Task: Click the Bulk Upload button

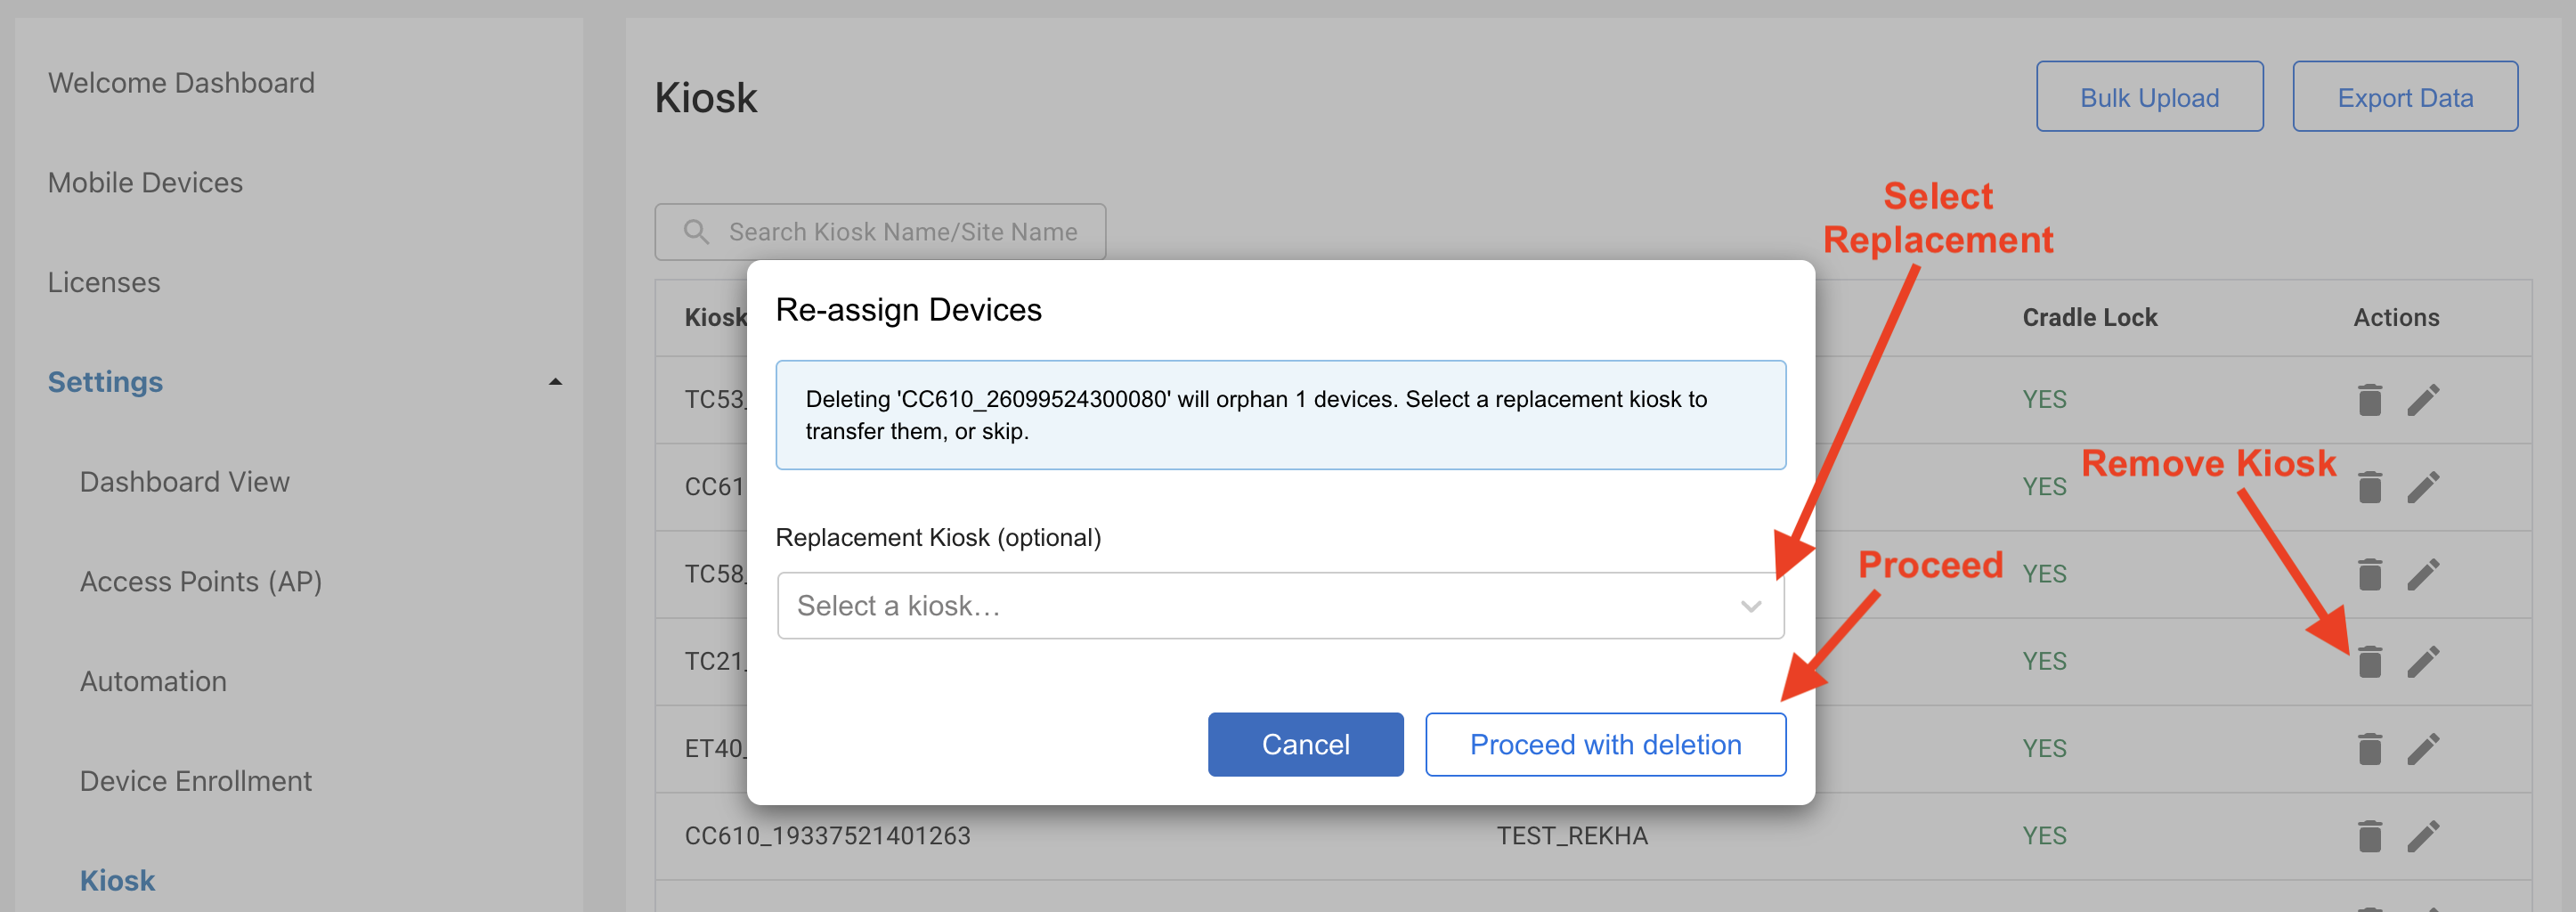Action: click(x=2150, y=97)
